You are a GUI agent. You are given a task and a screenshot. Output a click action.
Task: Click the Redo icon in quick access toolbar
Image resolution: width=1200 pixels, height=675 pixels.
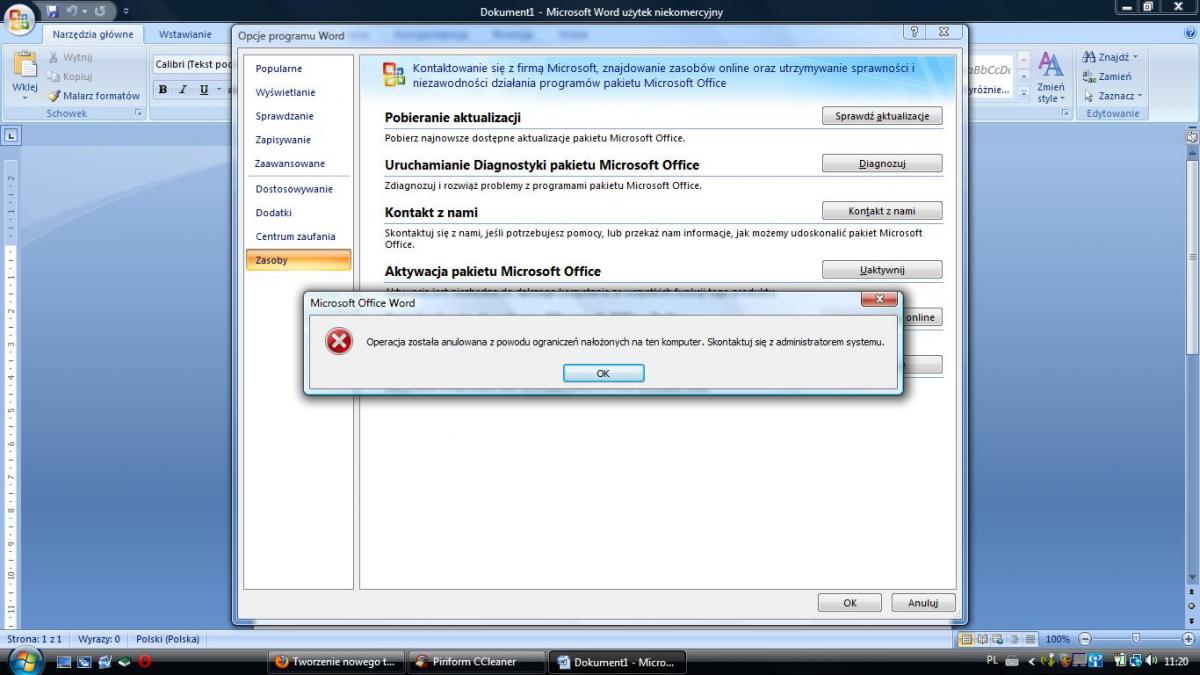point(100,11)
